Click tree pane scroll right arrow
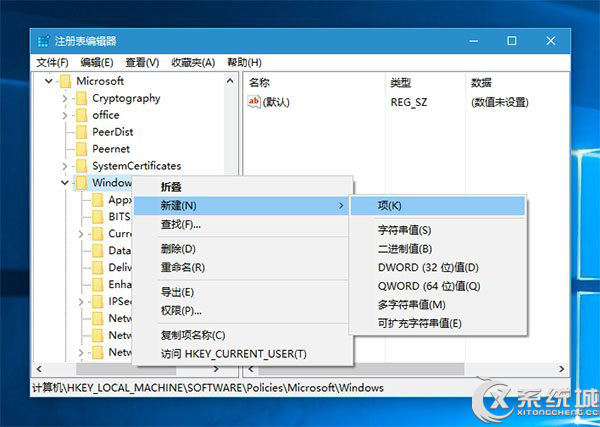This screenshot has width=600, height=427. [216, 369]
